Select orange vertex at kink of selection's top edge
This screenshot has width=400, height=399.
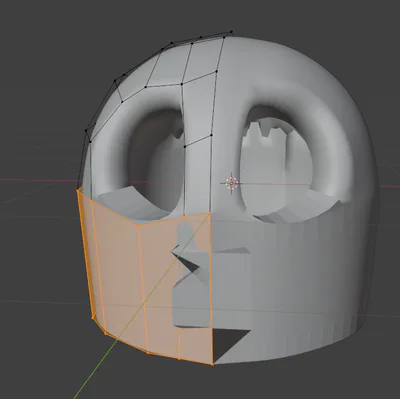(138, 225)
